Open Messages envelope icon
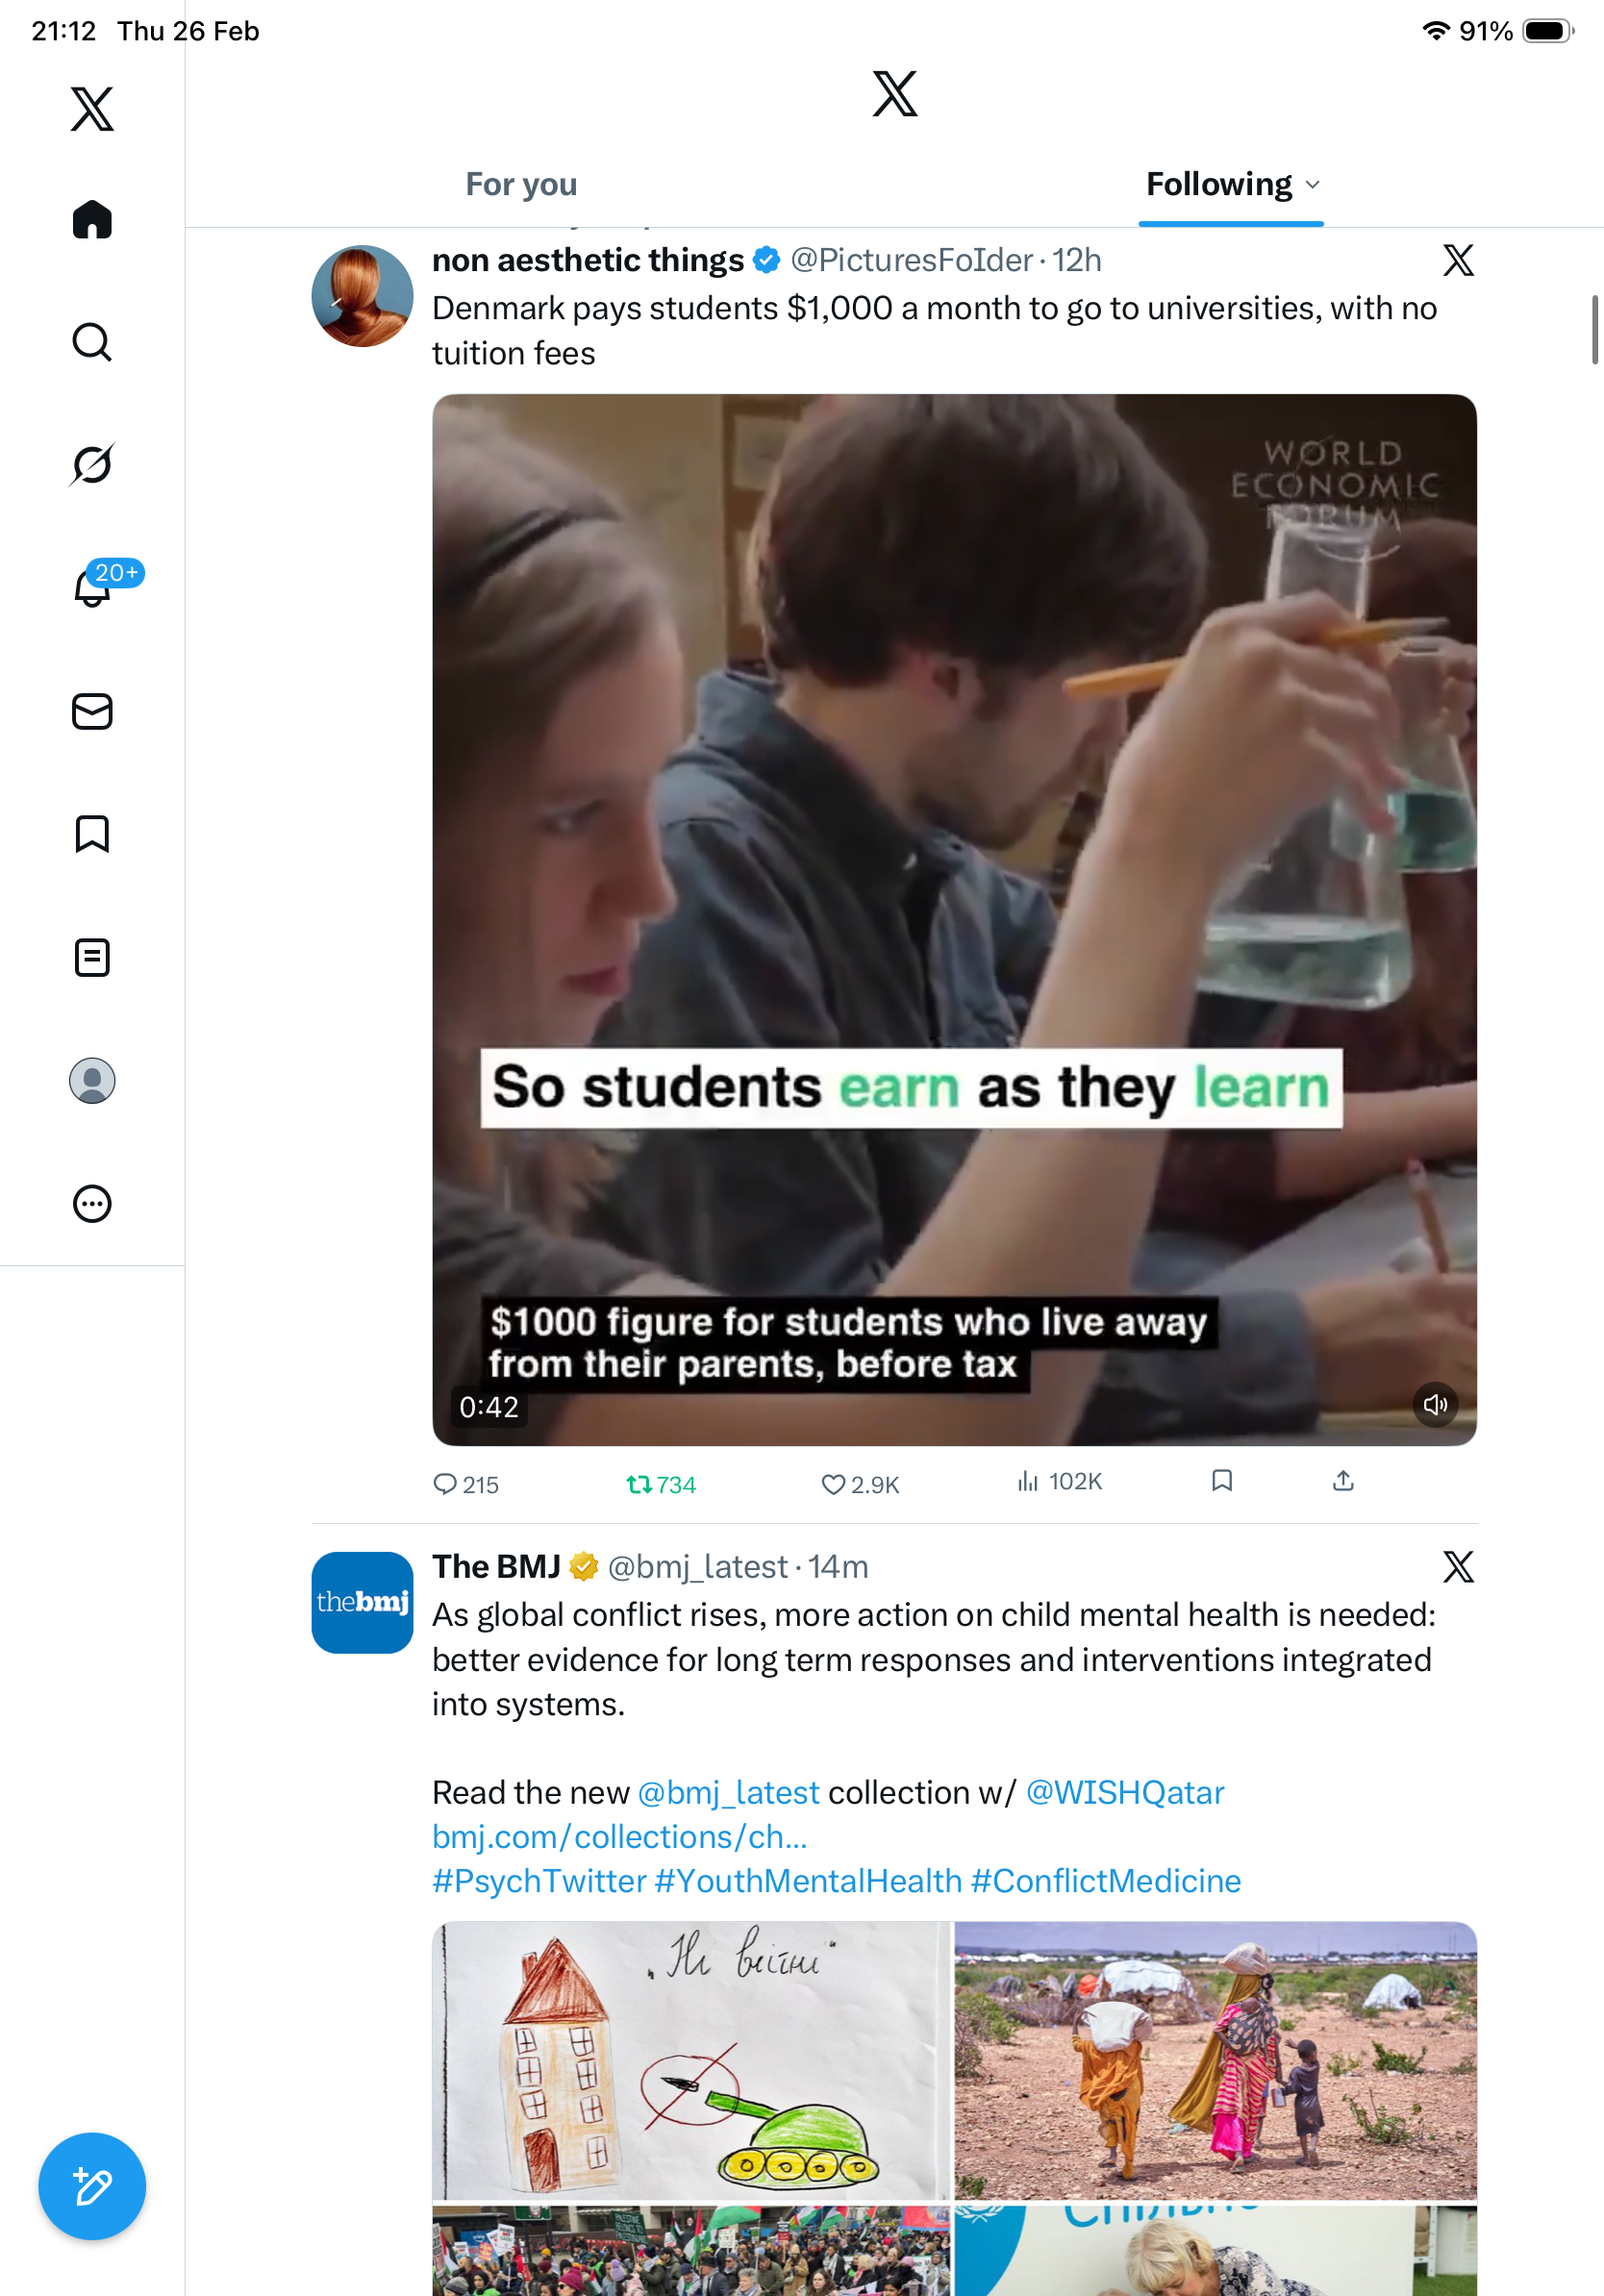1604x2296 pixels. pos(92,711)
